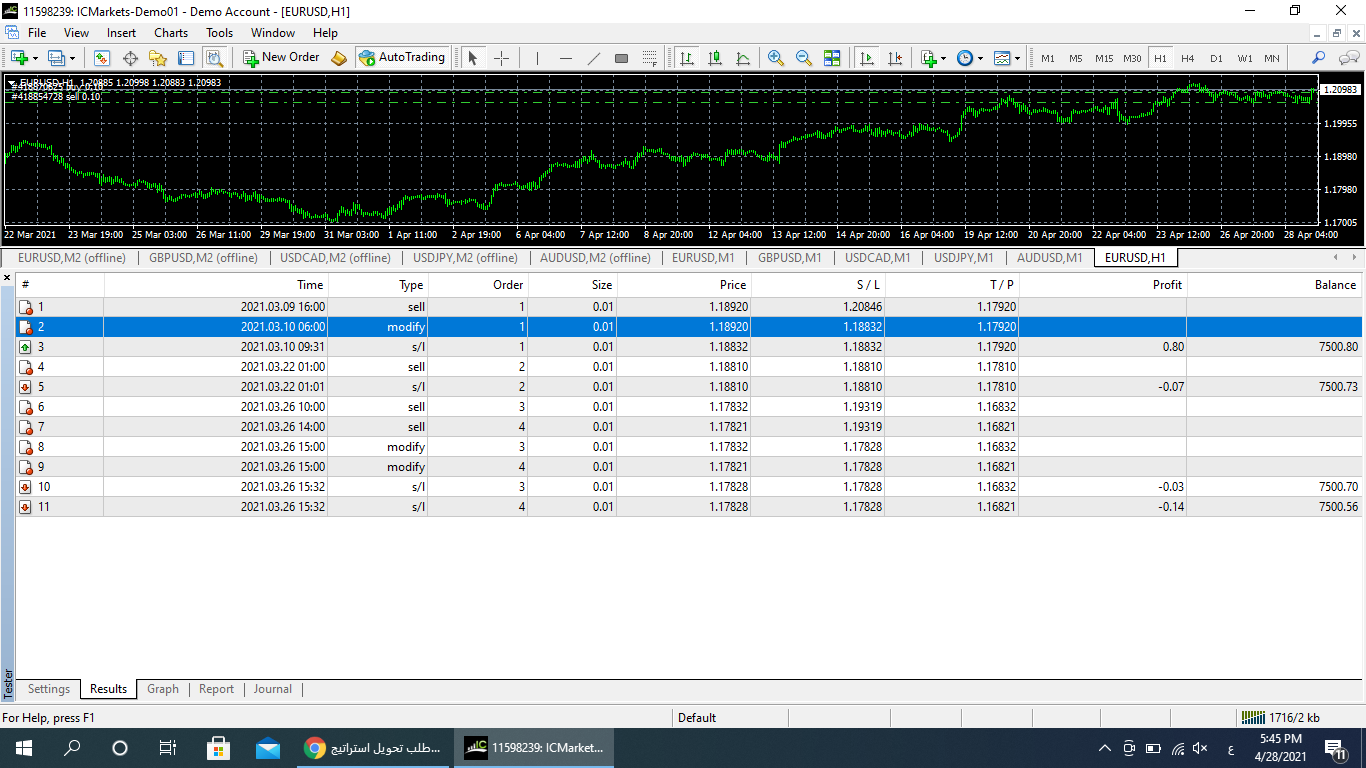The width and height of the screenshot is (1366, 768).
Task: Open the MetaEditor yellow book icon
Action: (x=339, y=58)
